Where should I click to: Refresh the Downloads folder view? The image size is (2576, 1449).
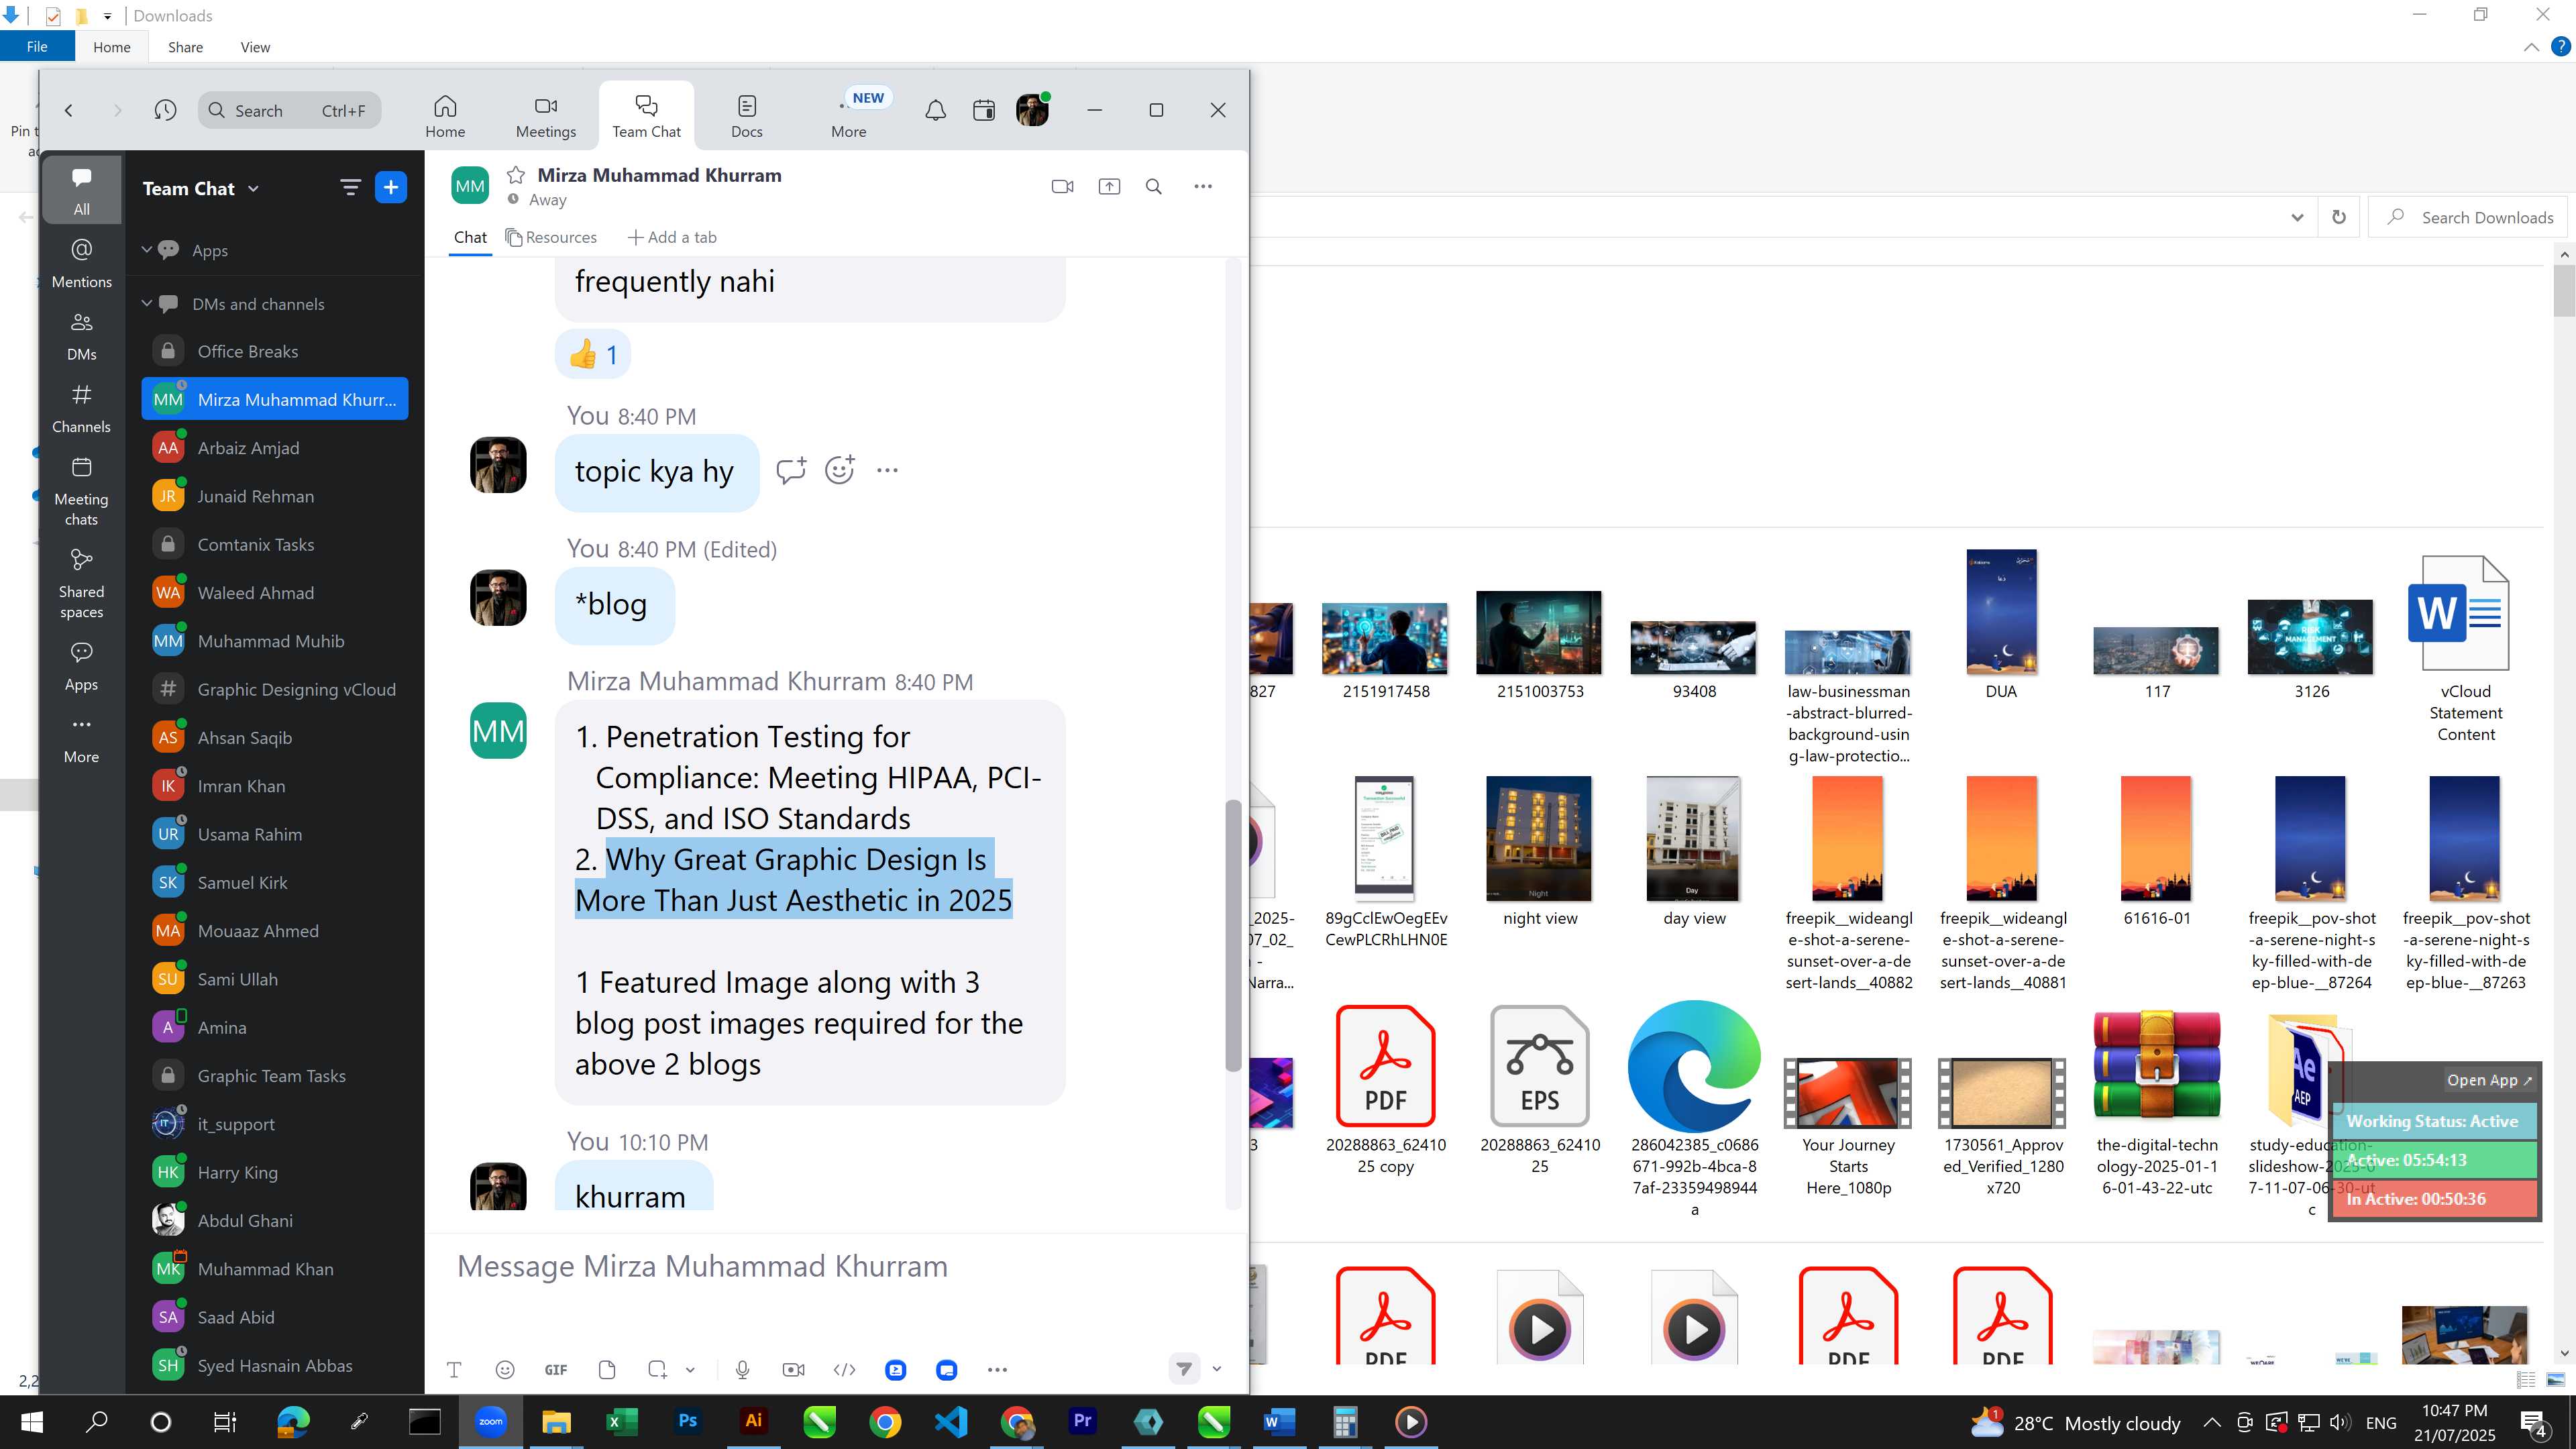coord(2339,217)
